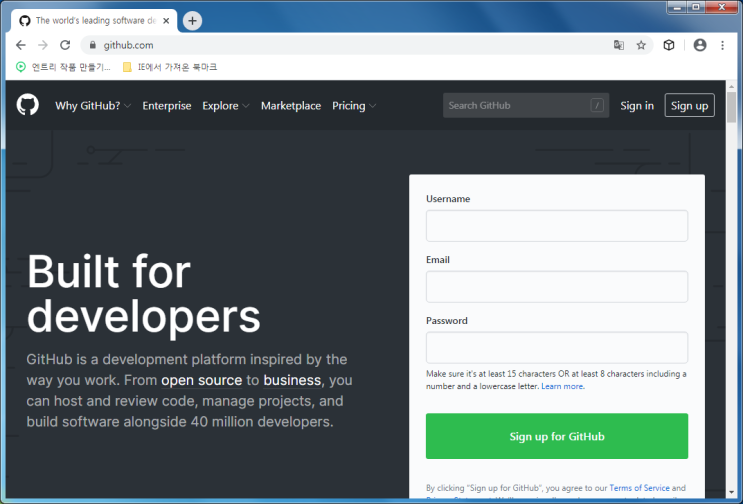The image size is (743, 504).
Task: Close the GitHub tab
Action: [166, 21]
